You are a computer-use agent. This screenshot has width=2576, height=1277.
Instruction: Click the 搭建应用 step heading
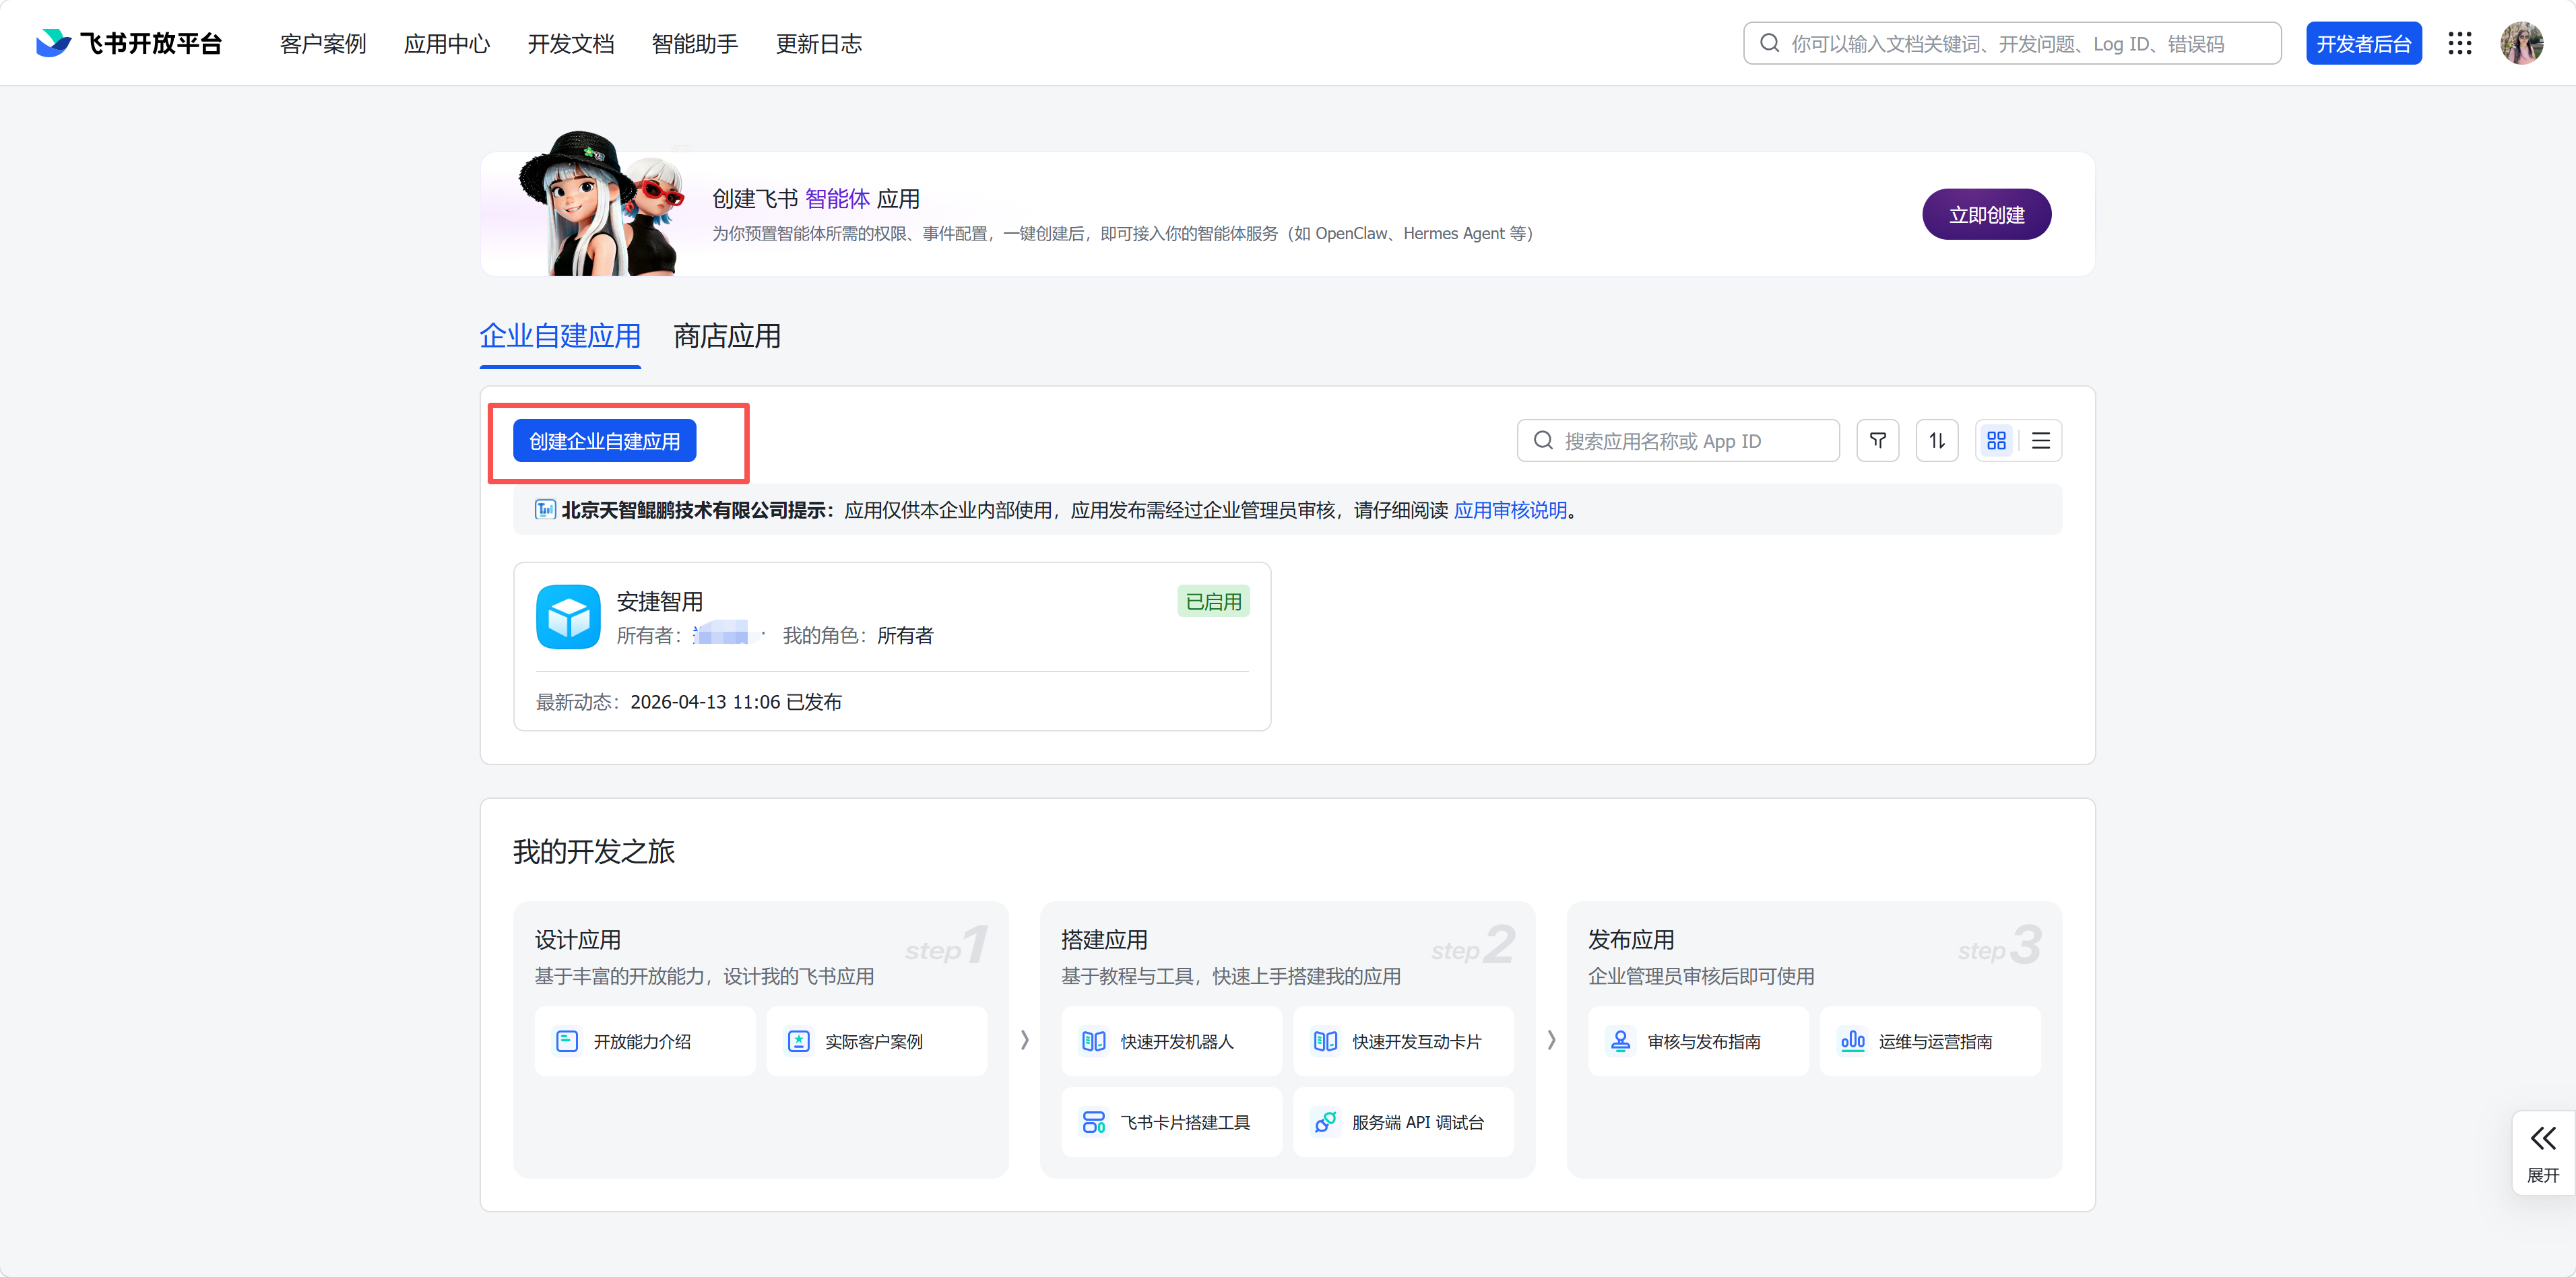(x=1104, y=939)
